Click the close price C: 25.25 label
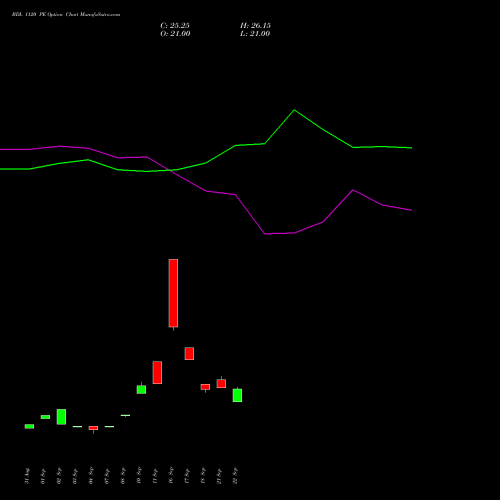The width and height of the screenshot is (500, 500). pyautogui.click(x=175, y=26)
